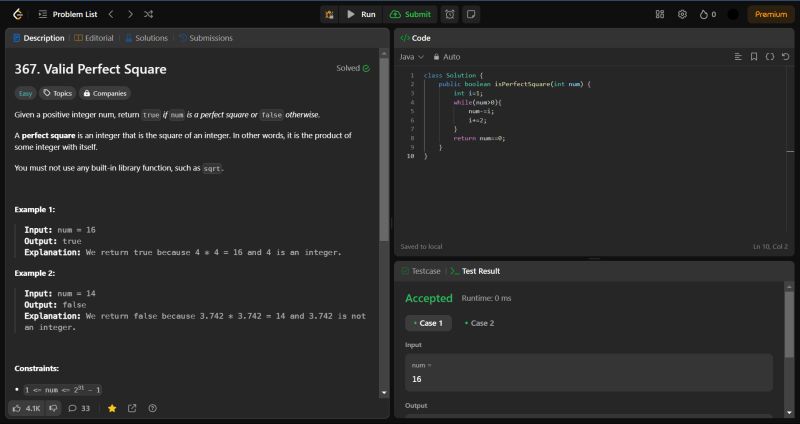Open the settings gear icon
Screen dimensions: 800x424
click(x=682, y=14)
